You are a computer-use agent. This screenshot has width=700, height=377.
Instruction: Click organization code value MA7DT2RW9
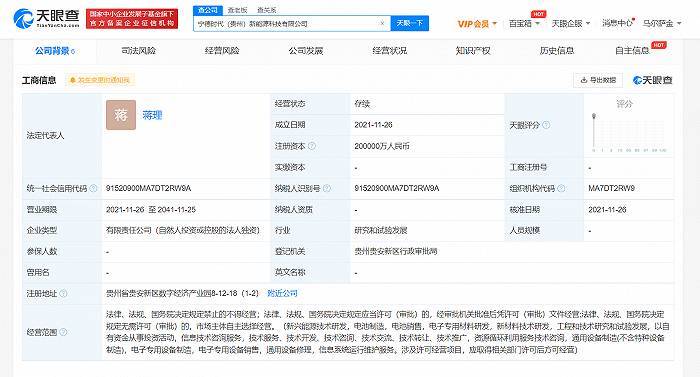[x=611, y=188]
